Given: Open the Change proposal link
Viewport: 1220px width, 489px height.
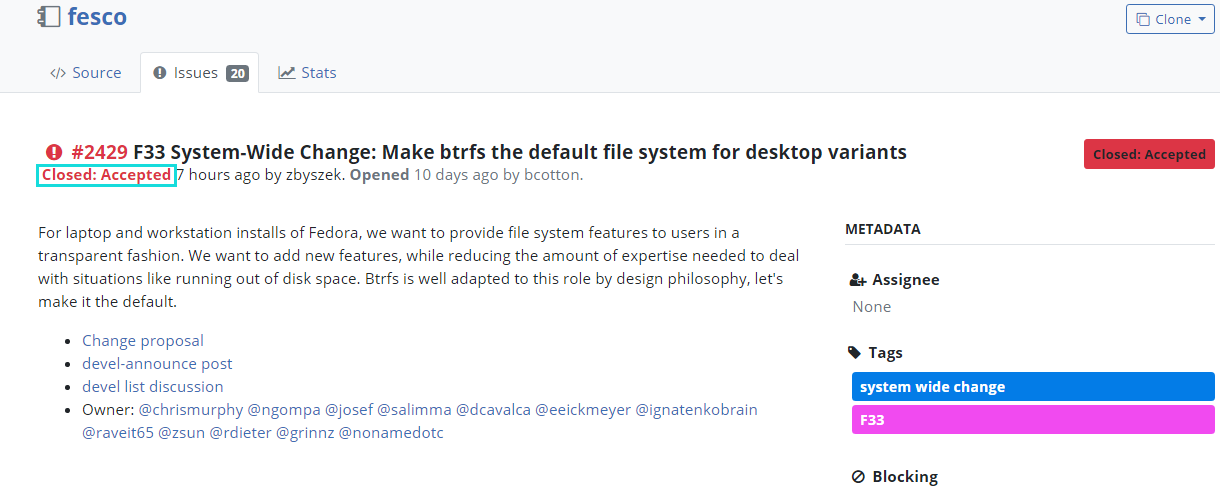Looking at the screenshot, I should pyautogui.click(x=143, y=341).
